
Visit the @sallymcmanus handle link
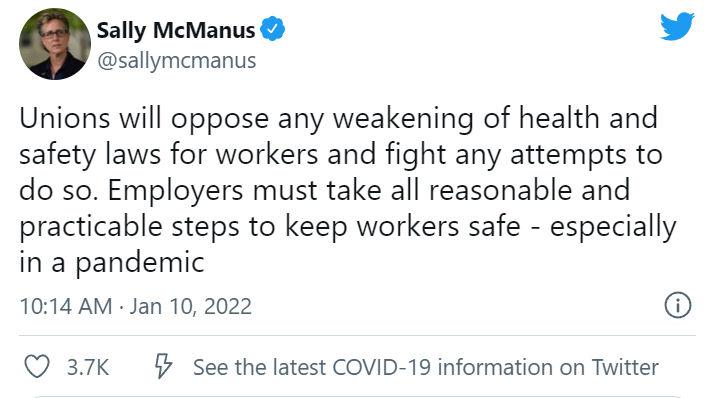pos(177,61)
